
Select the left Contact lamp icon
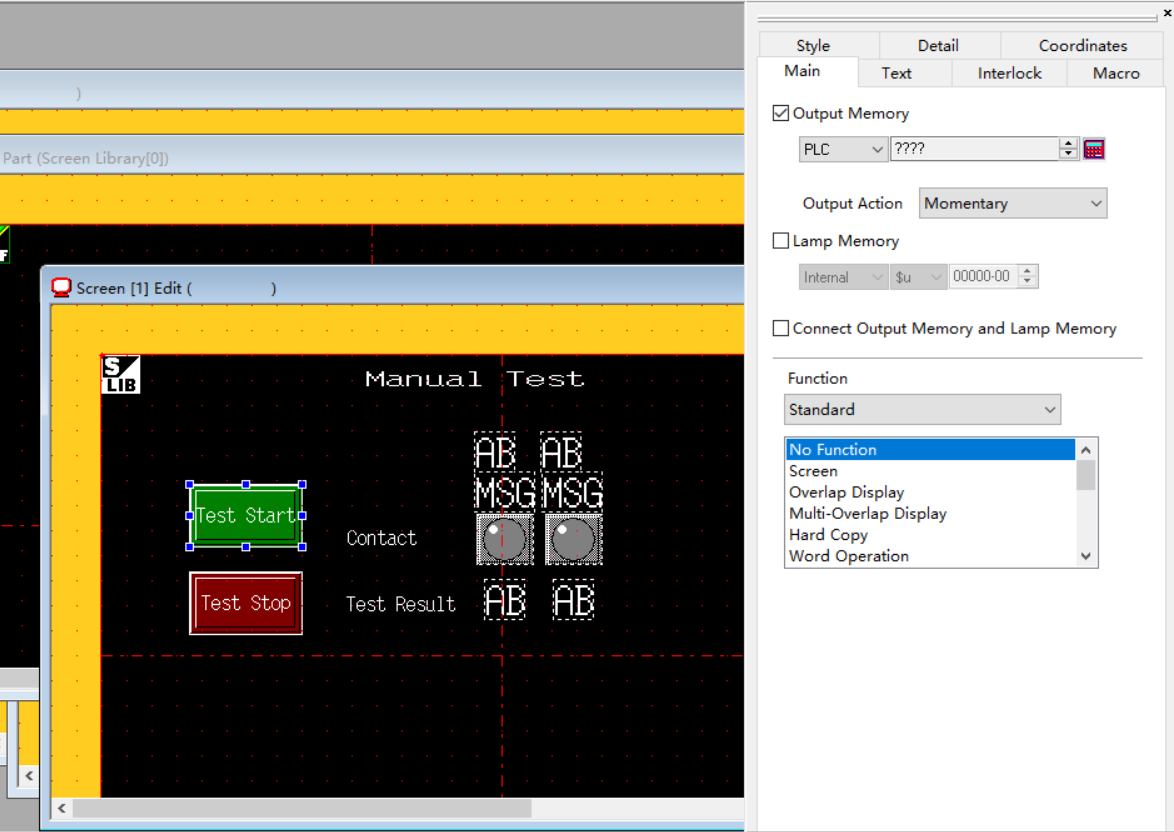pos(504,540)
